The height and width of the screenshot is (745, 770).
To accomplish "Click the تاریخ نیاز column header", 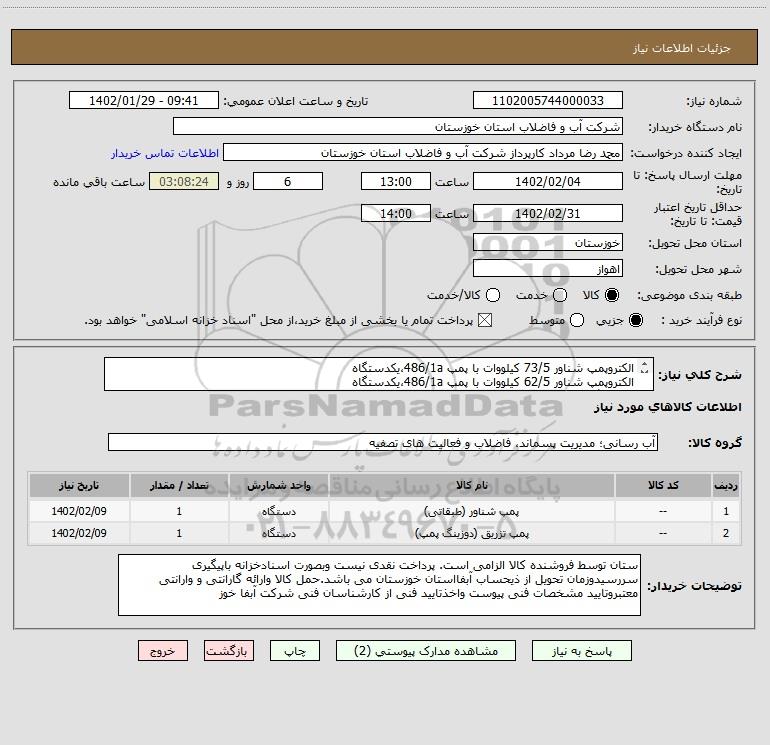I will 79,485.
